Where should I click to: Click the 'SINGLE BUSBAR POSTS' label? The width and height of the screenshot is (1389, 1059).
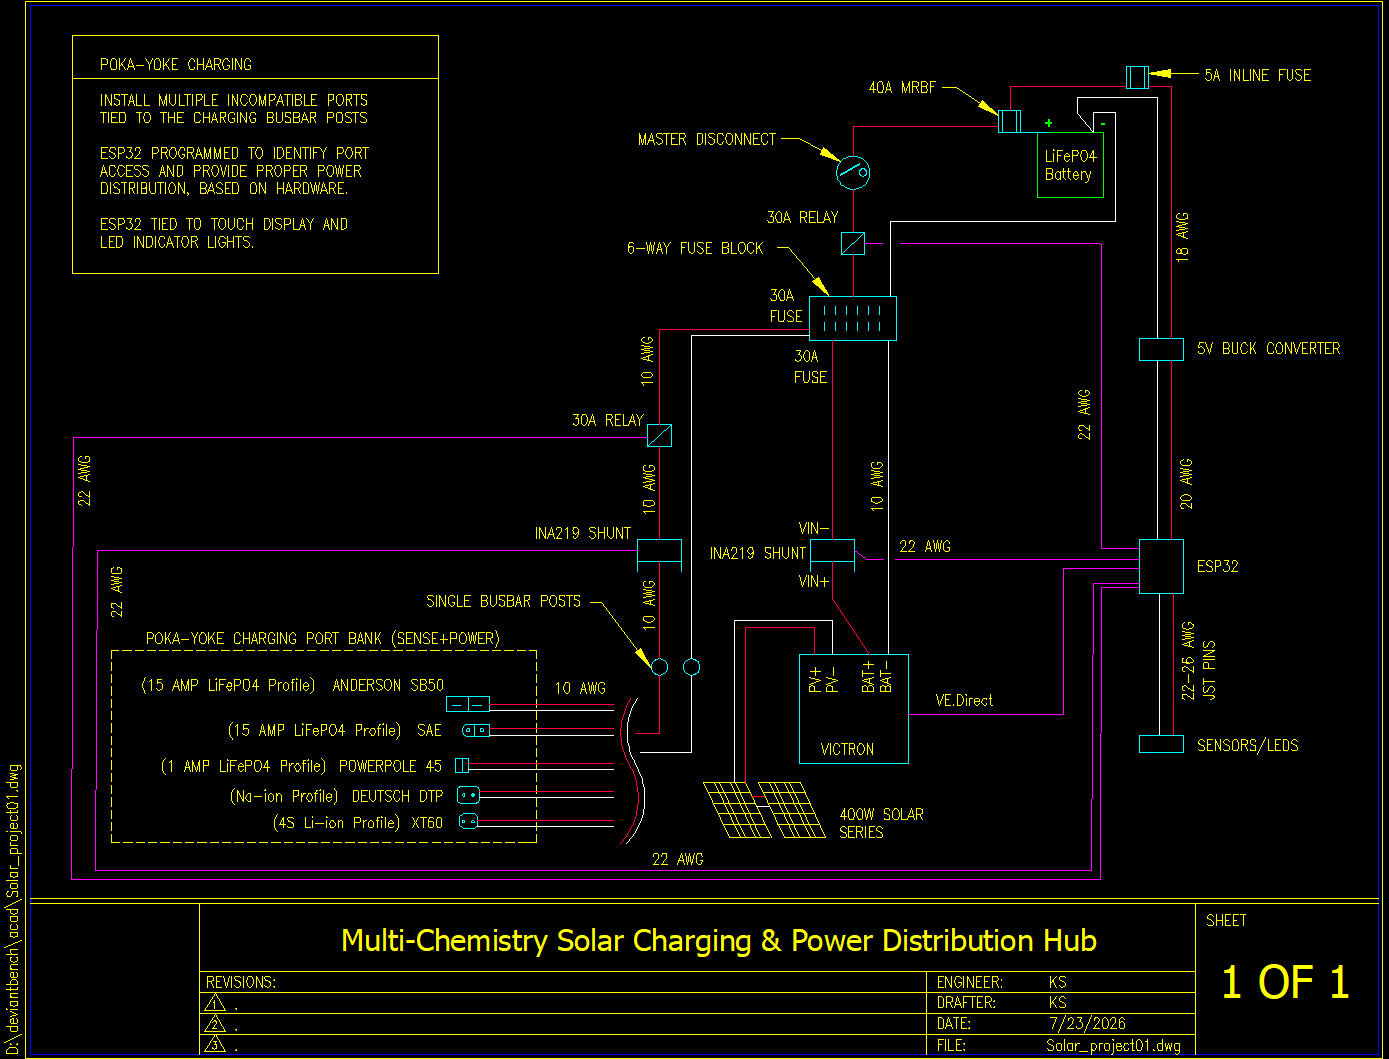[503, 601]
